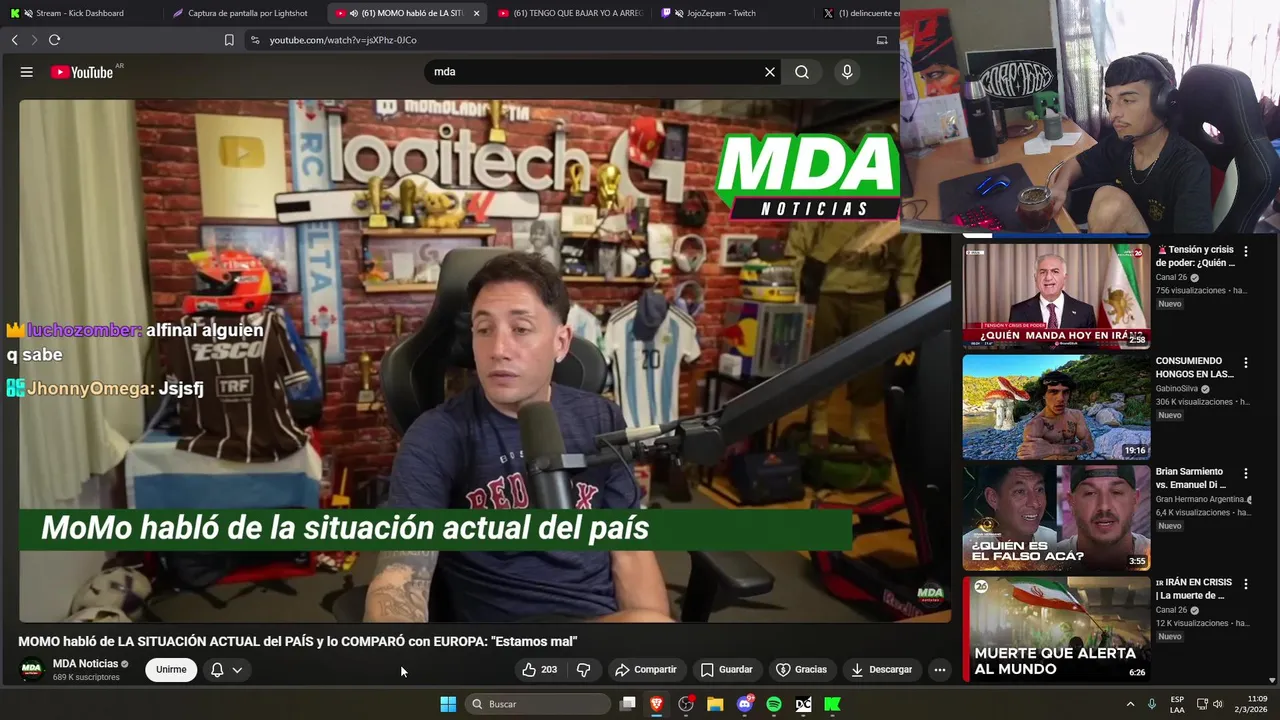The image size is (1280, 720).
Task: Open the Kick app on the taskbar
Action: click(x=832, y=704)
